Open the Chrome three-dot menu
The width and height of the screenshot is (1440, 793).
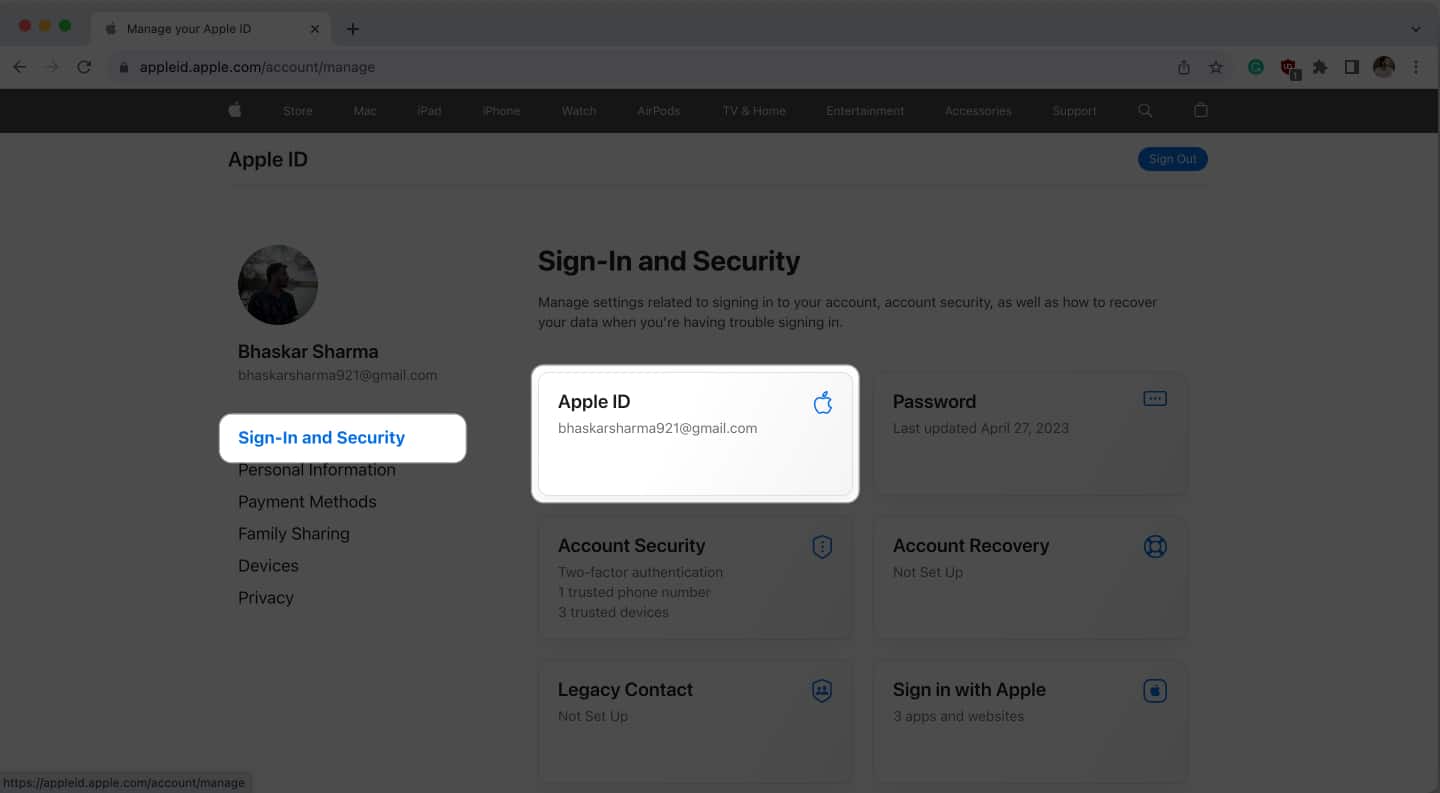[x=1416, y=67]
